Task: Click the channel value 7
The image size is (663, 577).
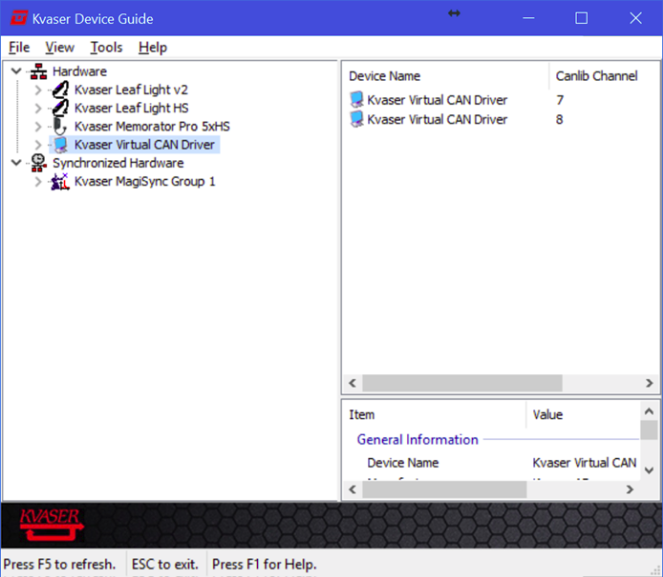Action: coord(560,100)
